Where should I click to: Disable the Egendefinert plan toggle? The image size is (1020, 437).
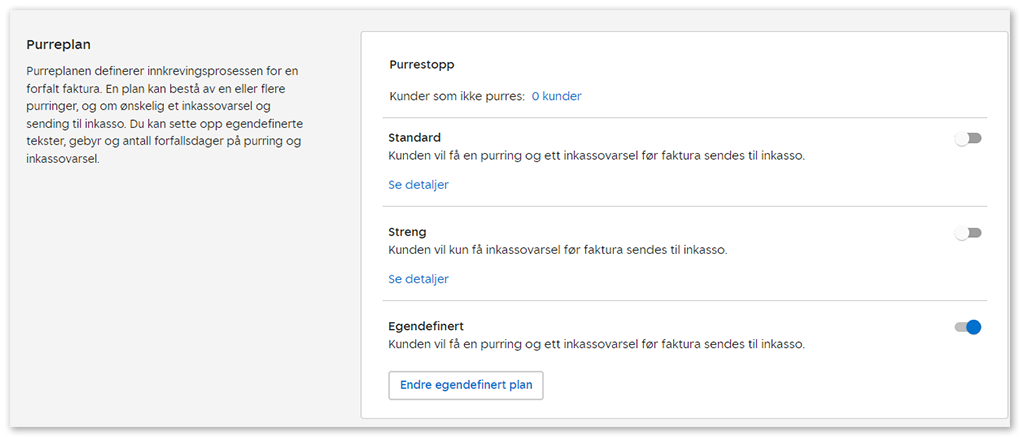968,327
